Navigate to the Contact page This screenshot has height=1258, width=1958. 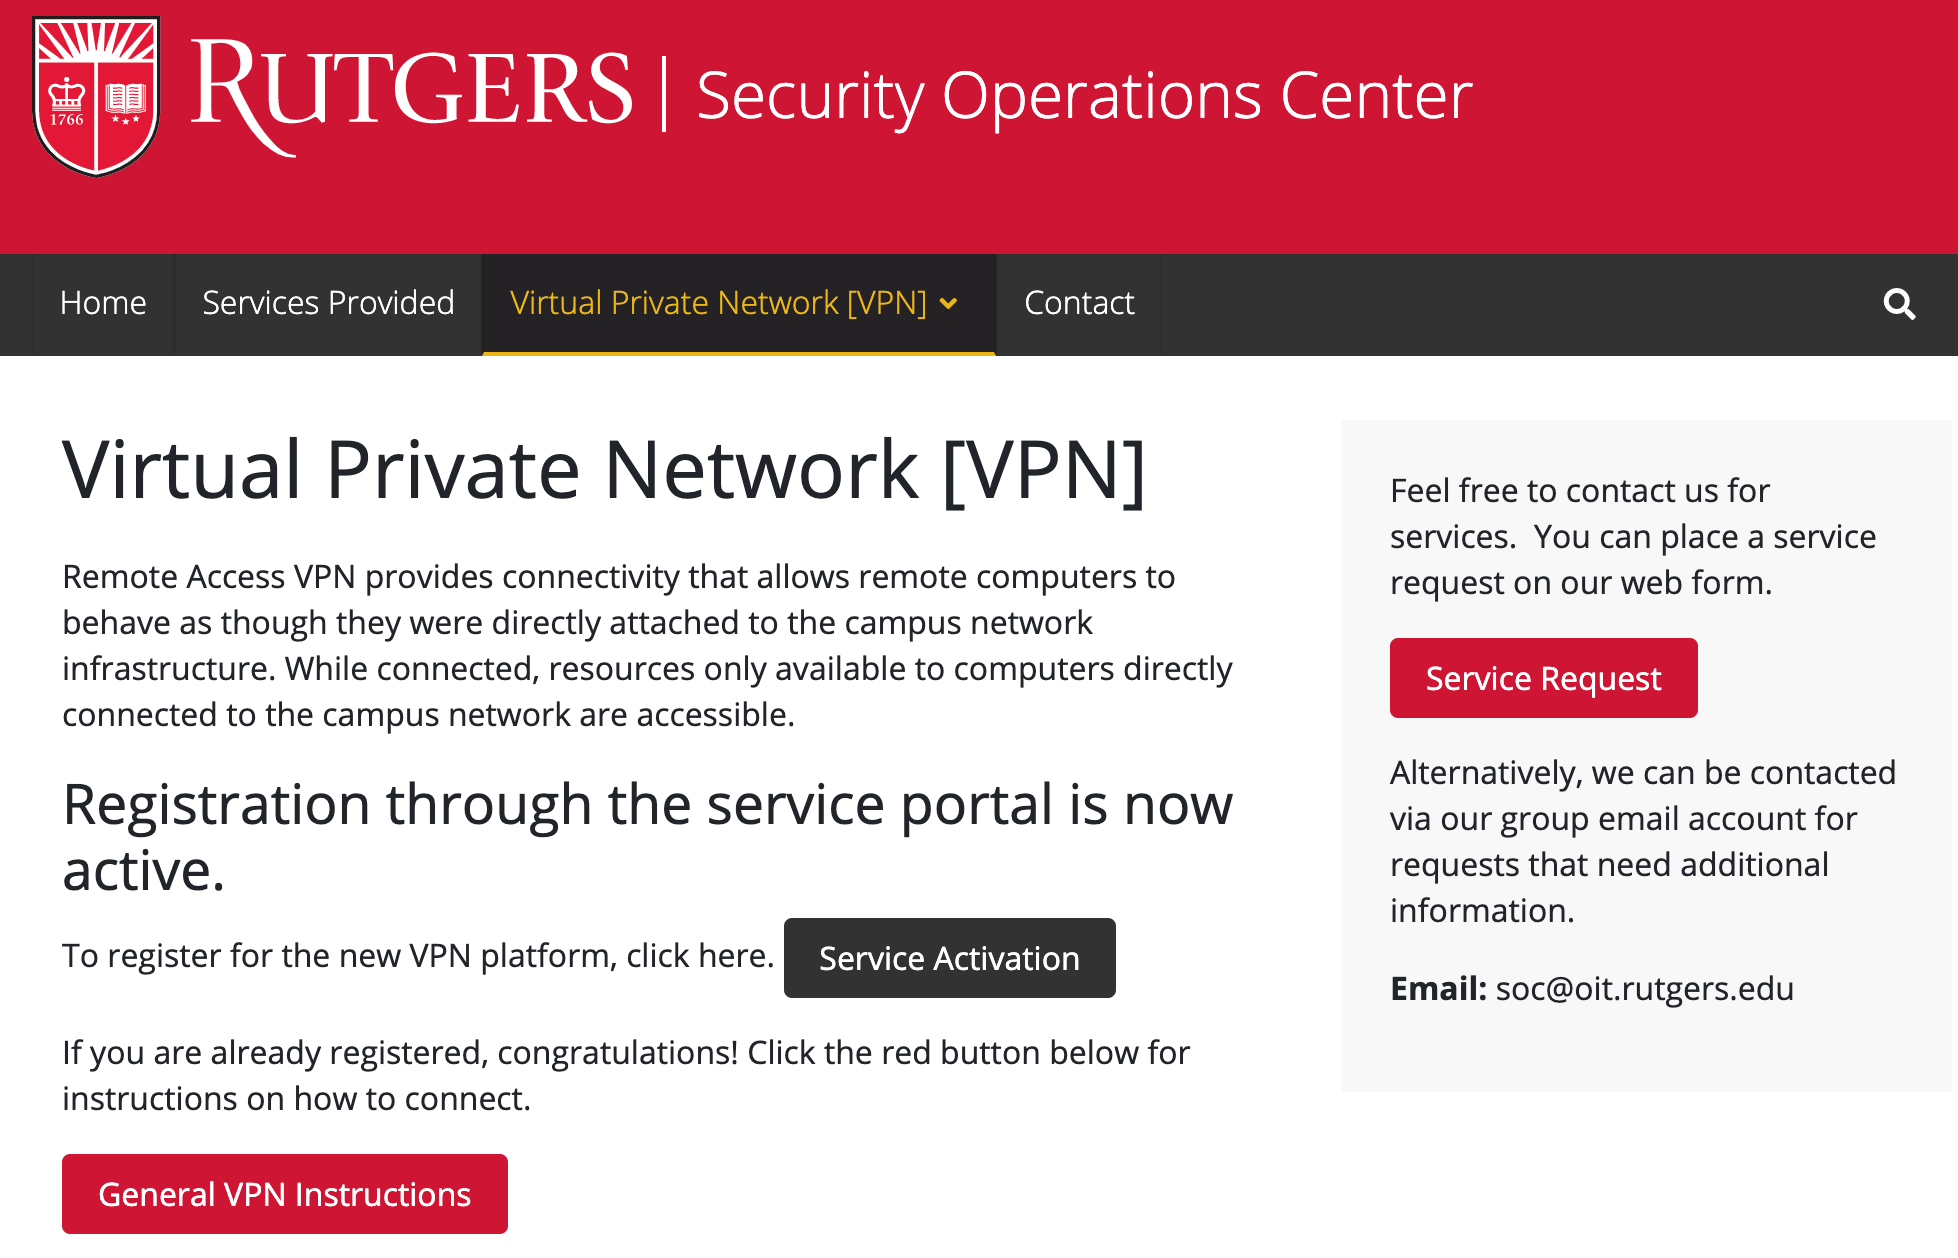pyautogui.click(x=1079, y=304)
